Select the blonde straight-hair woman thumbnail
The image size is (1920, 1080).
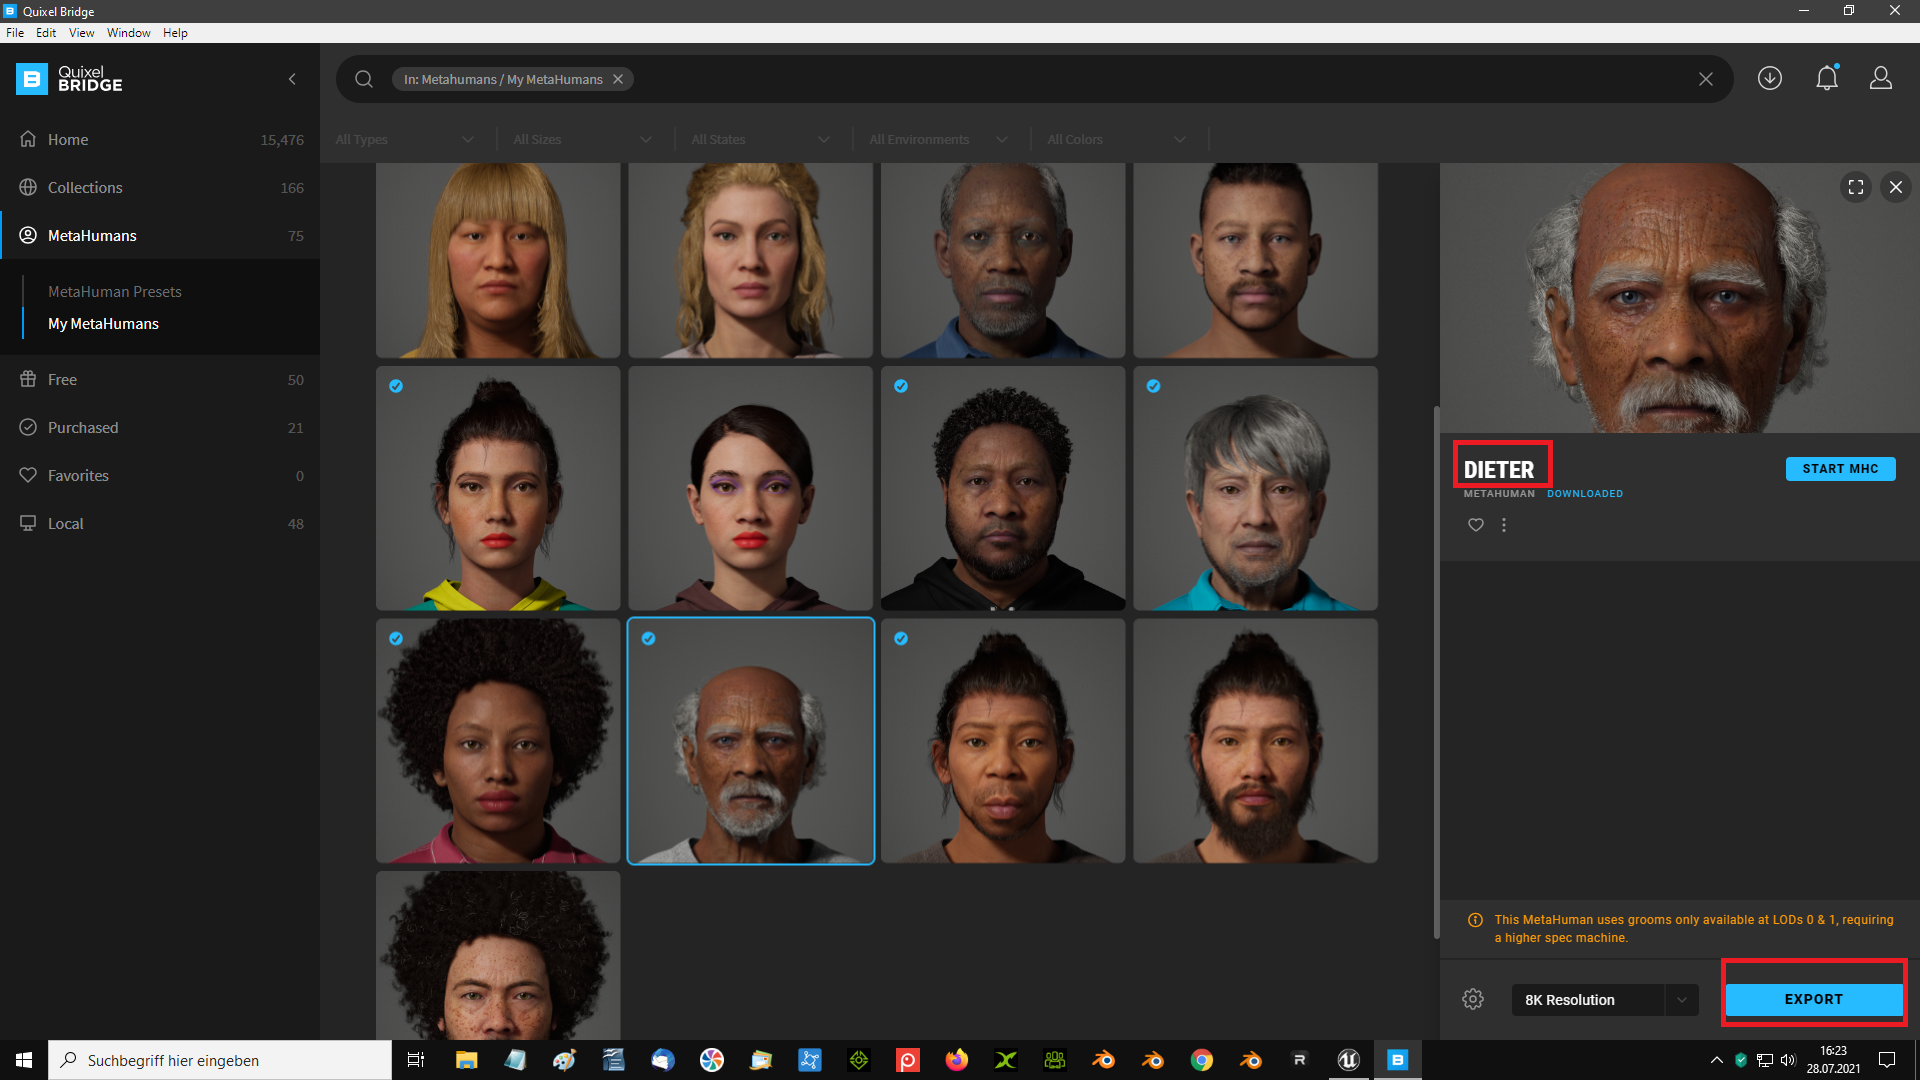pyautogui.click(x=498, y=261)
